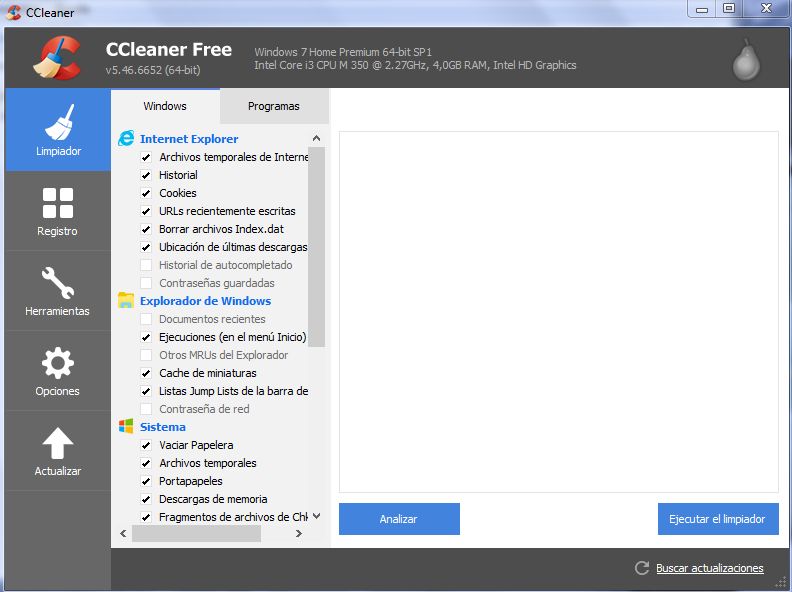The height and width of the screenshot is (592, 792).
Task: Click the refresh icon beside Buscar actualizaciones
Action: pos(642,568)
